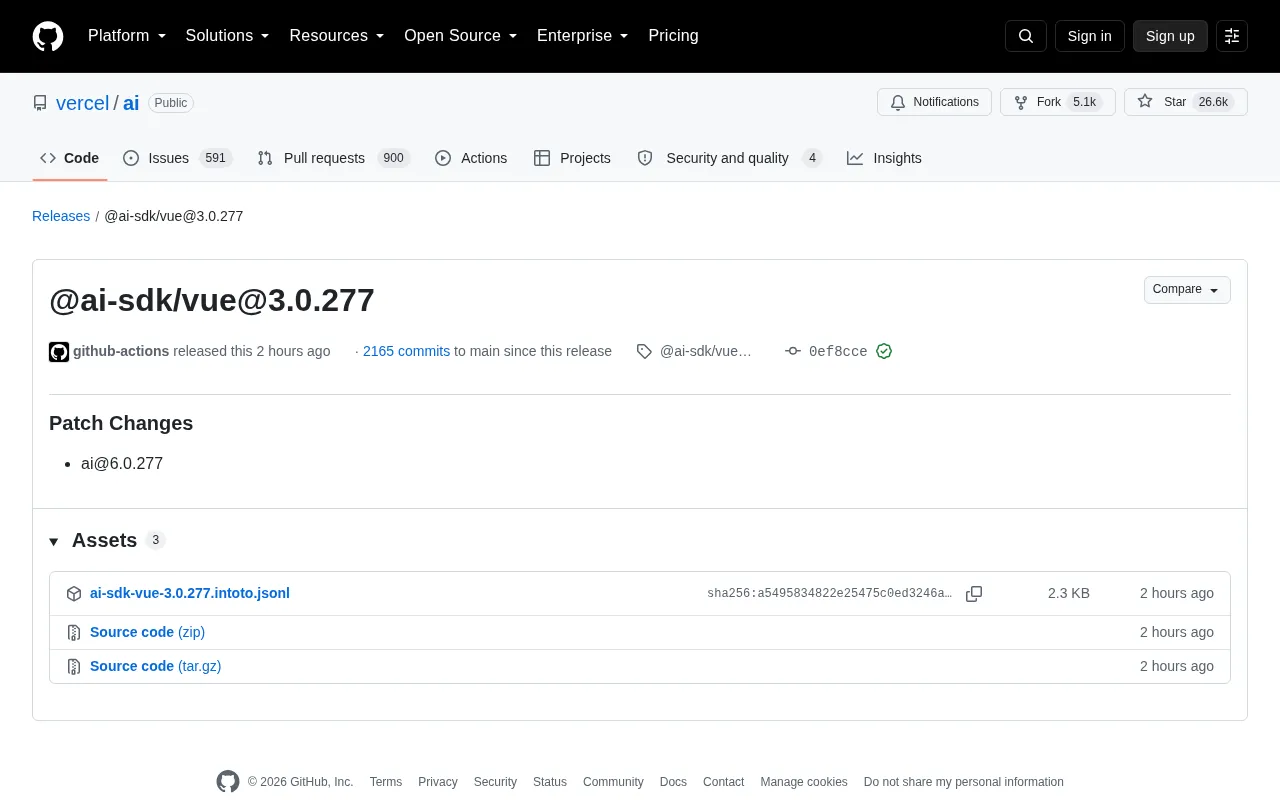Viewport: 1280px width, 800px height.
Task: Open the vercel owner link
Action: point(82,103)
